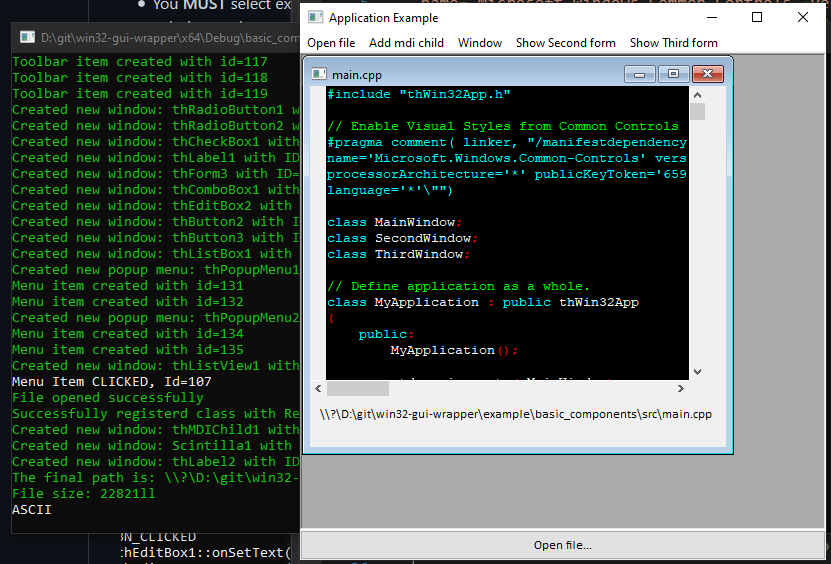Click 'Show Third form' menu item
The height and width of the screenshot is (564, 831).
pos(673,43)
